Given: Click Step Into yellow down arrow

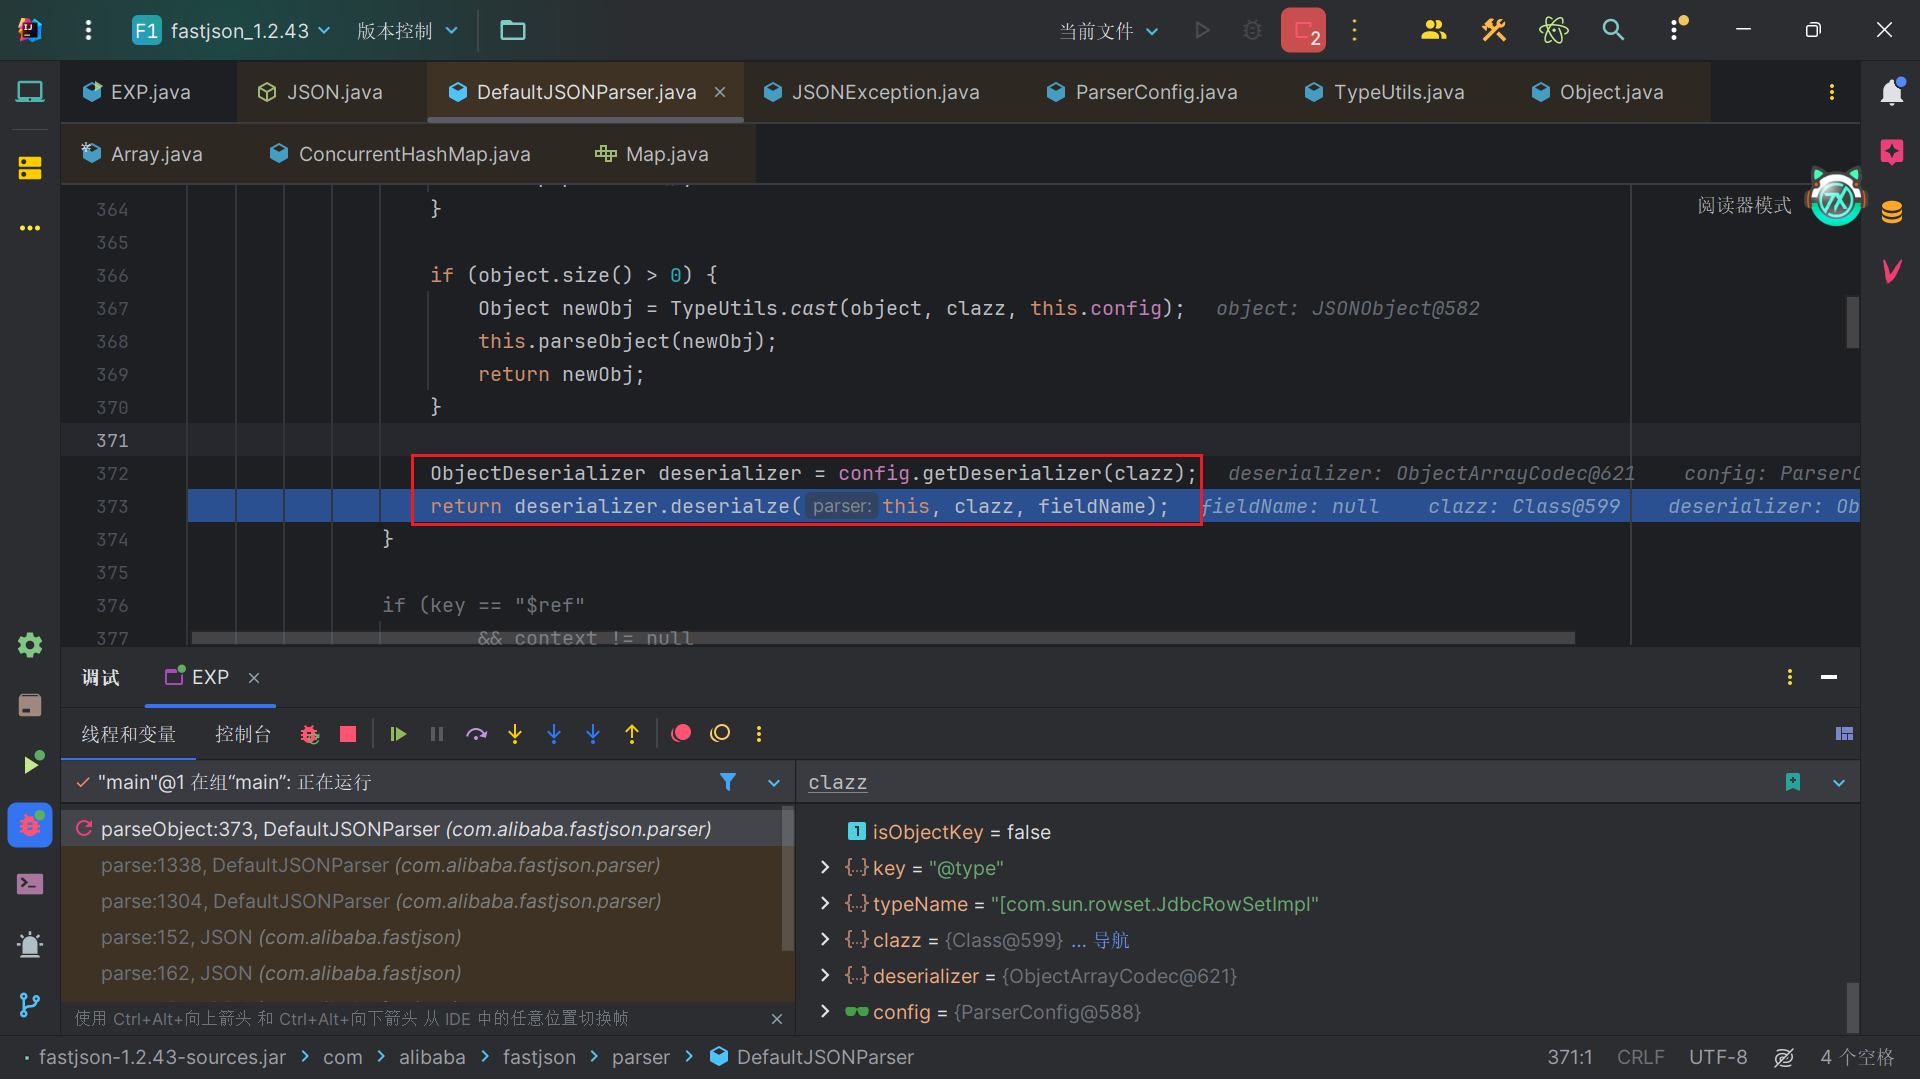Looking at the screenshot, I should pos(515,734).
